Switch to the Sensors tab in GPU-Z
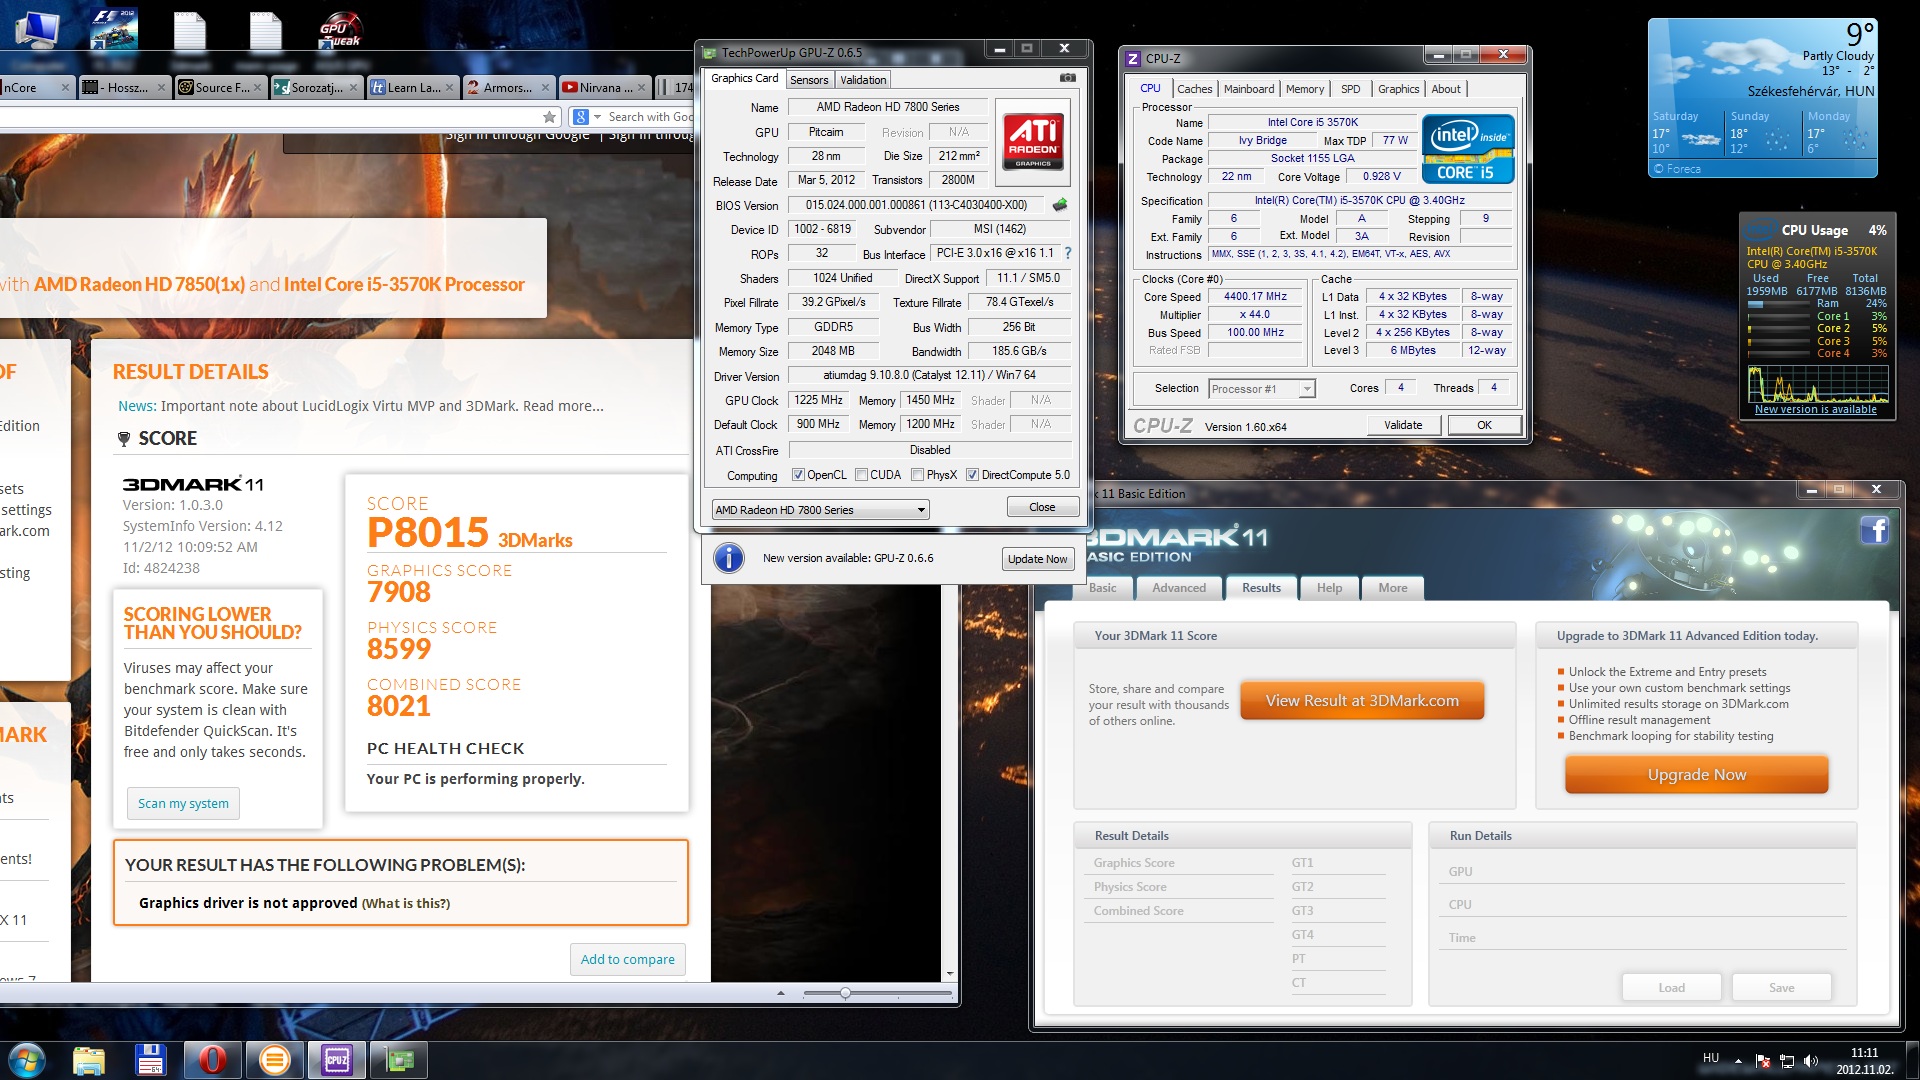Viewport: 1920px width, 1080px height. 809,80
